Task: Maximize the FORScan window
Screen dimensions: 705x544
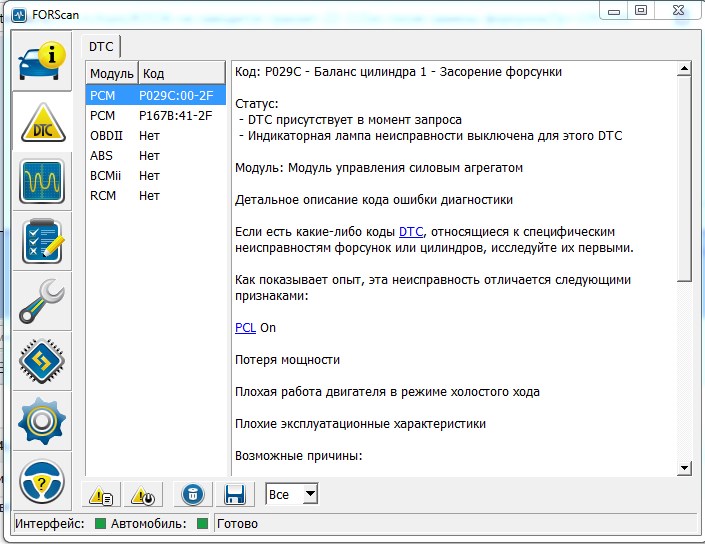Action: [641, 10]
